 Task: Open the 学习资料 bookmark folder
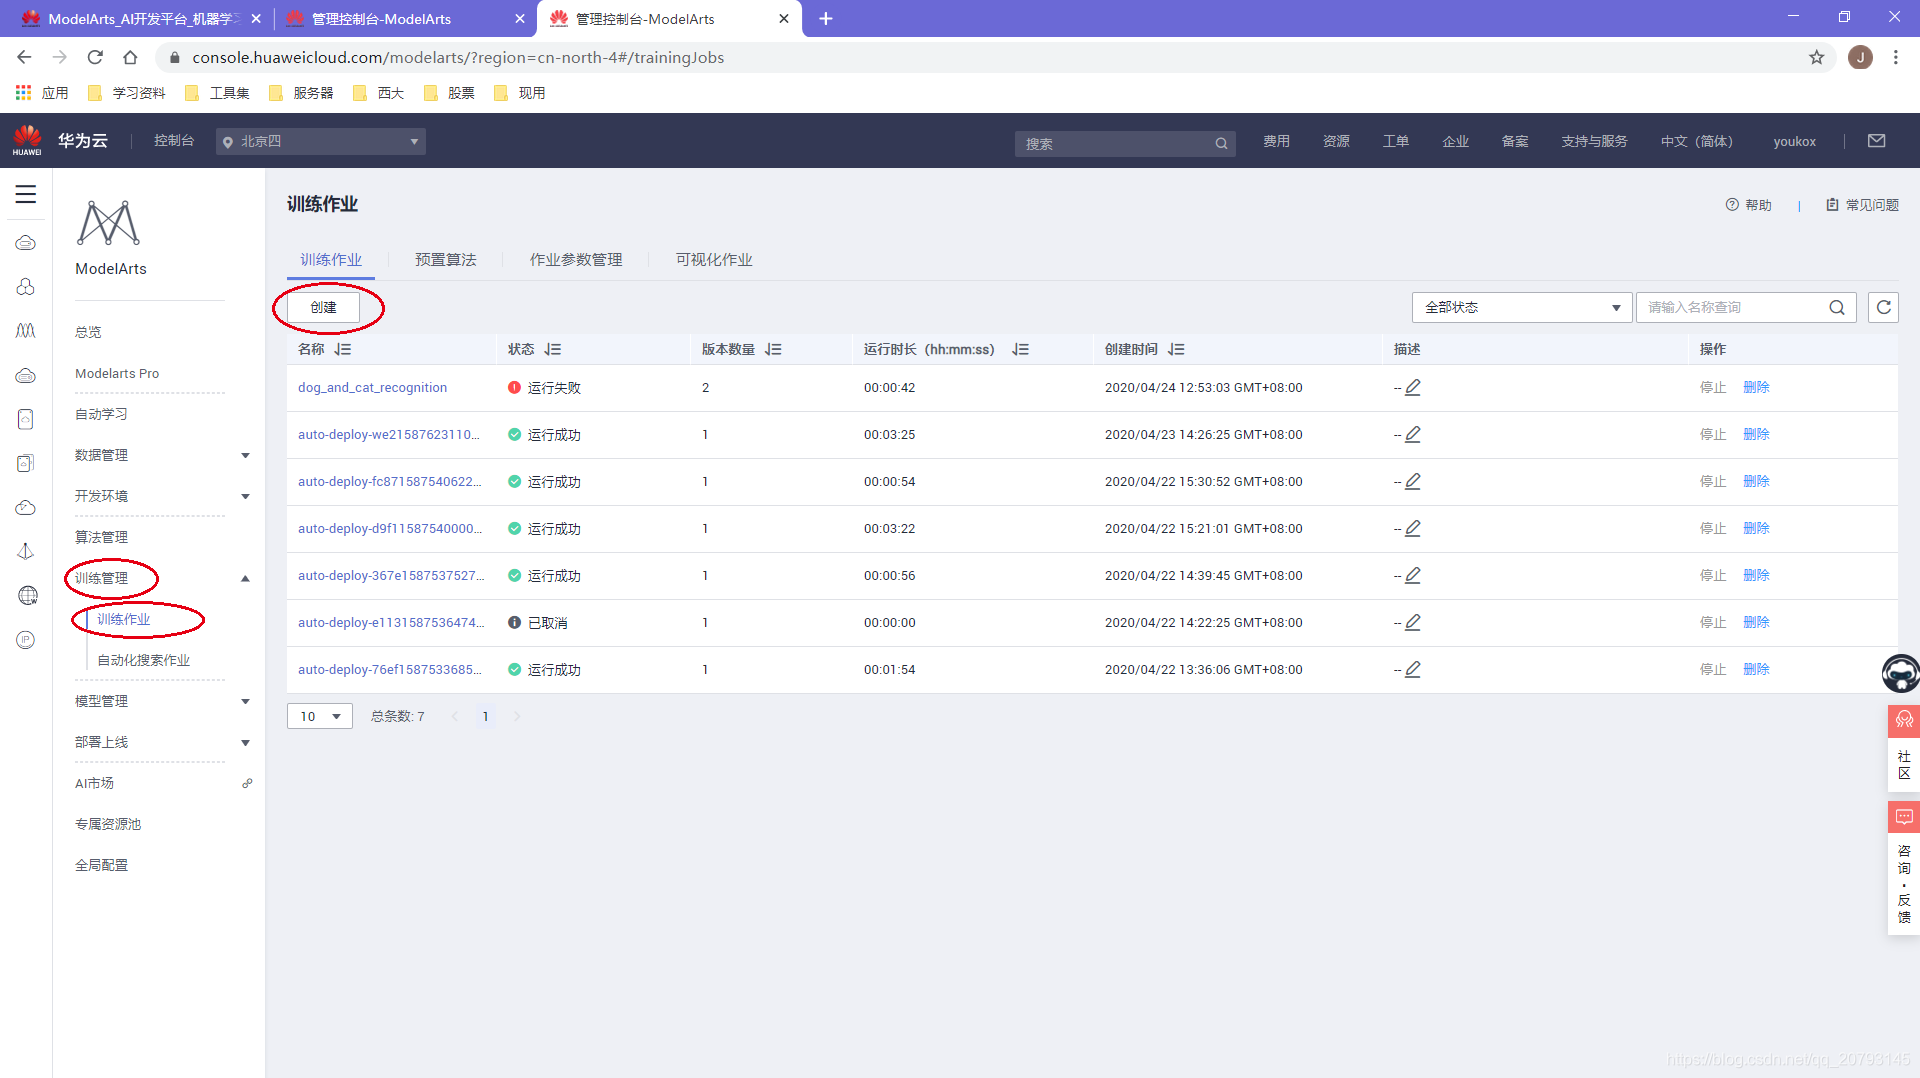pyautogui.click(x=127, y=93)
